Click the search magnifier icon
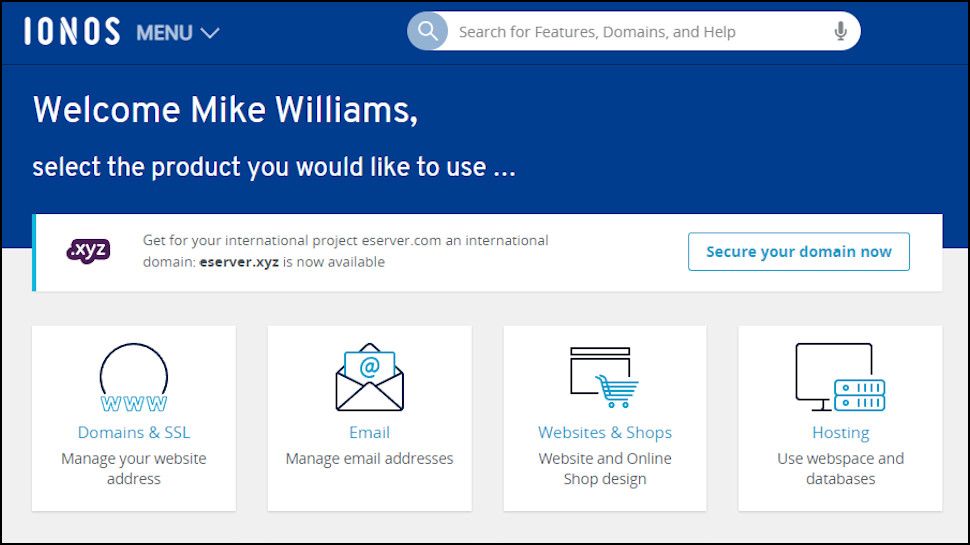This screenshot has width=970, height=545. click(x=427, y=31)
